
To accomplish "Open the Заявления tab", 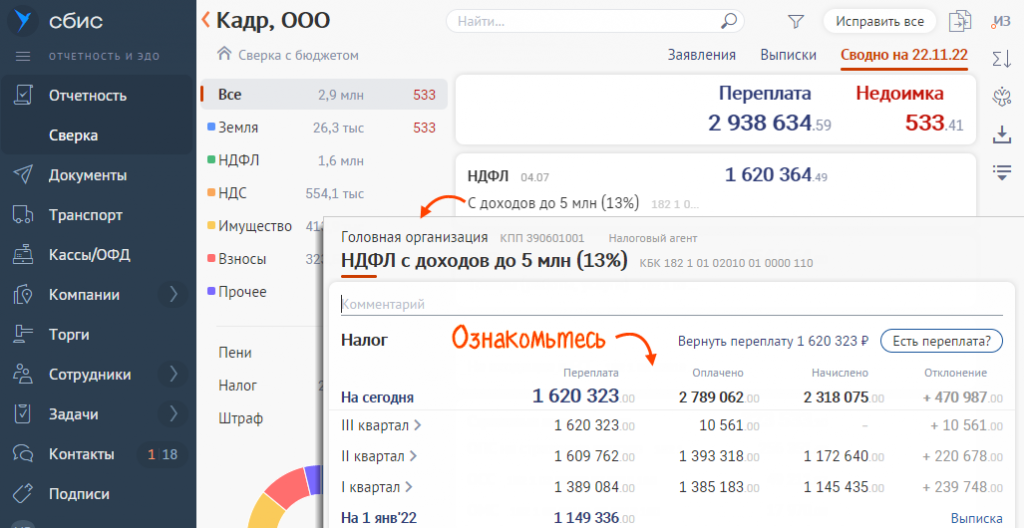I will (701, 55).
